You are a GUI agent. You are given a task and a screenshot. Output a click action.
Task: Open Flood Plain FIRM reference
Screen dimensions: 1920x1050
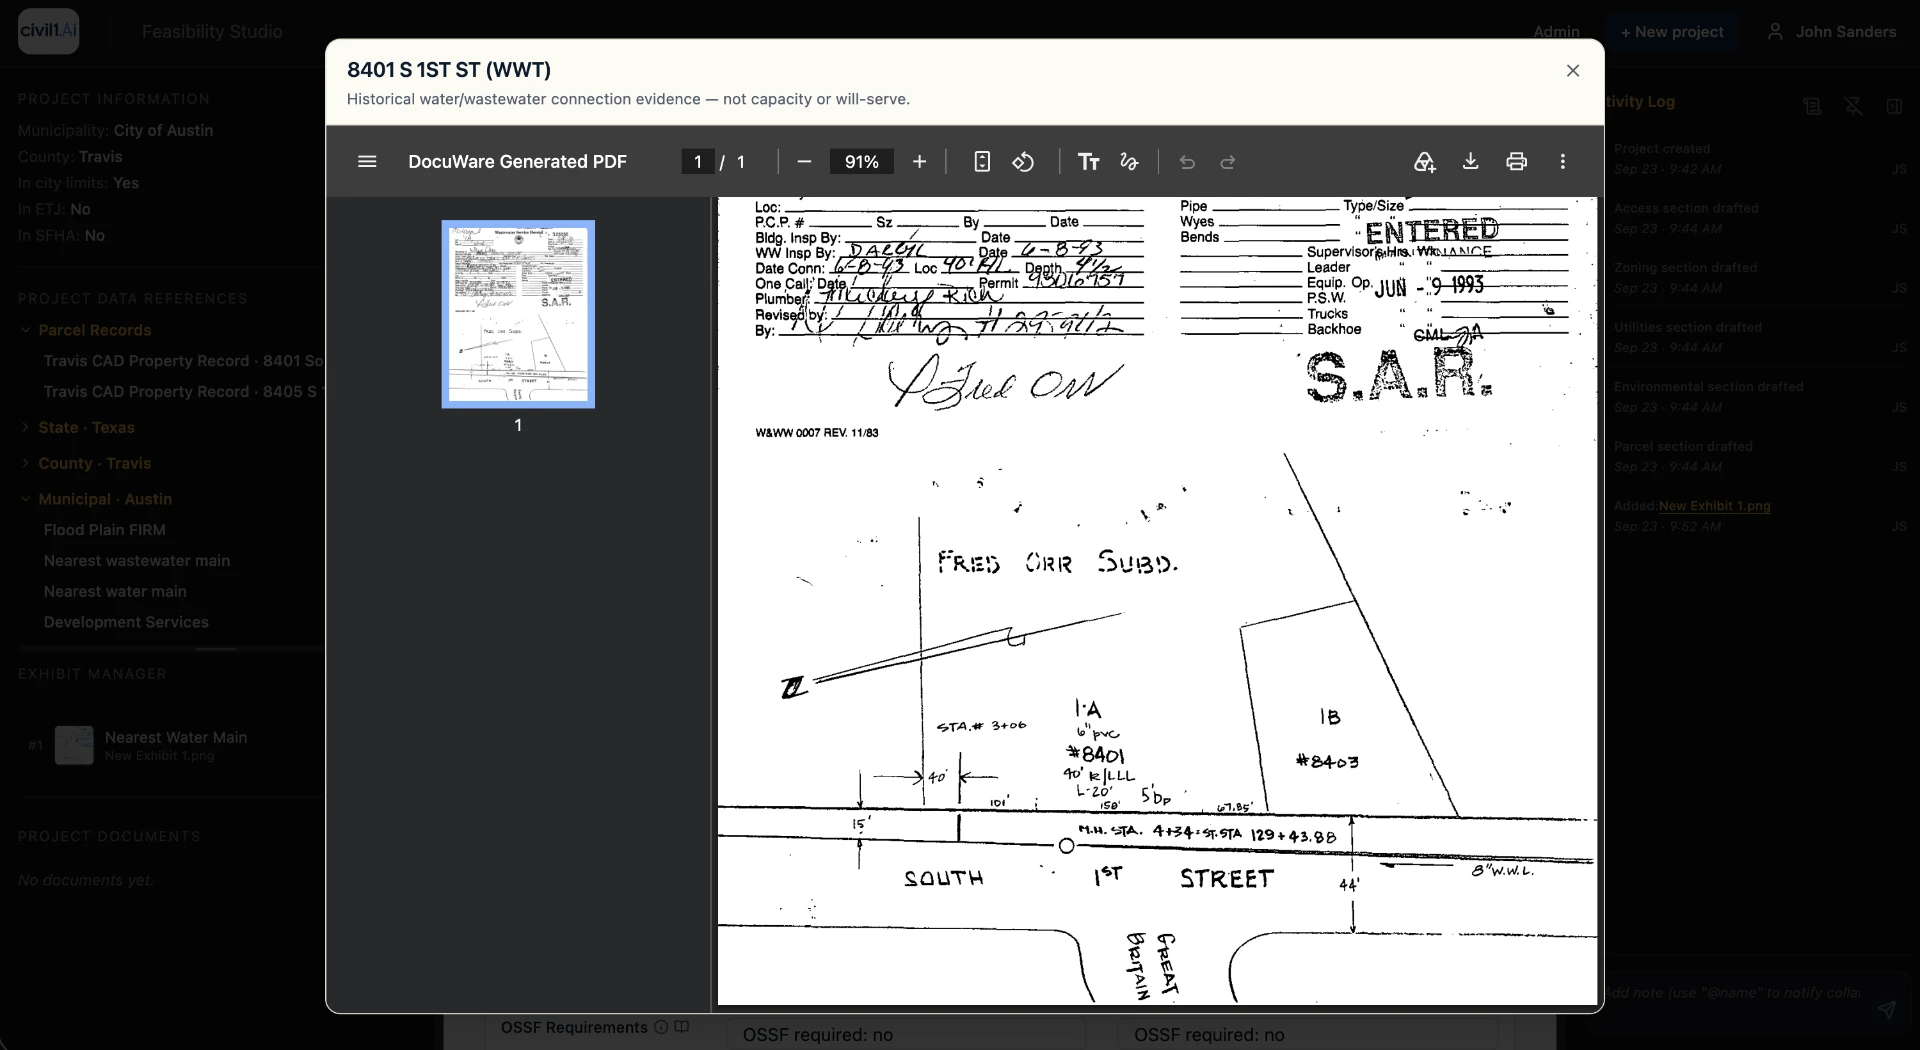coord(105,530)
